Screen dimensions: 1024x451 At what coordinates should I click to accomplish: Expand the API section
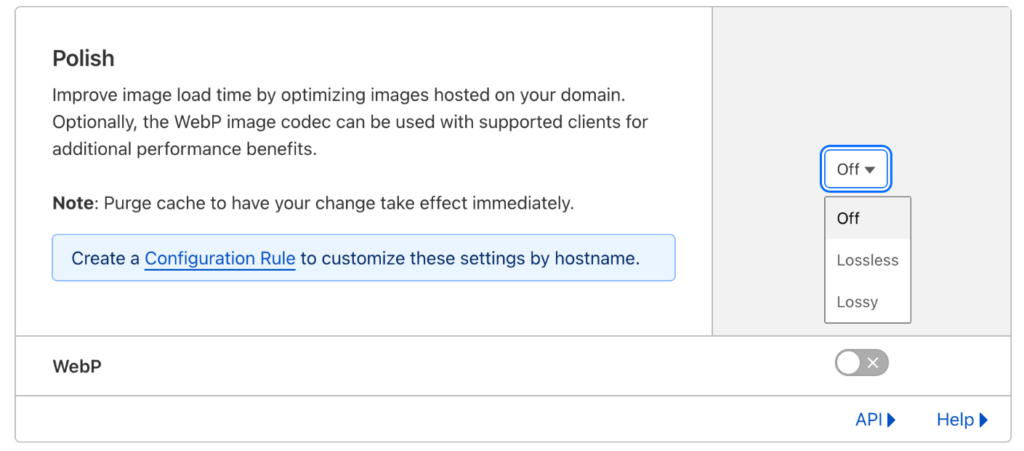tap(875, 420)
